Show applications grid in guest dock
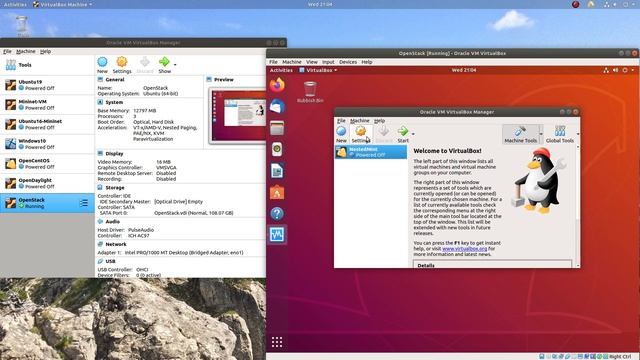 [x=277, y=342]
